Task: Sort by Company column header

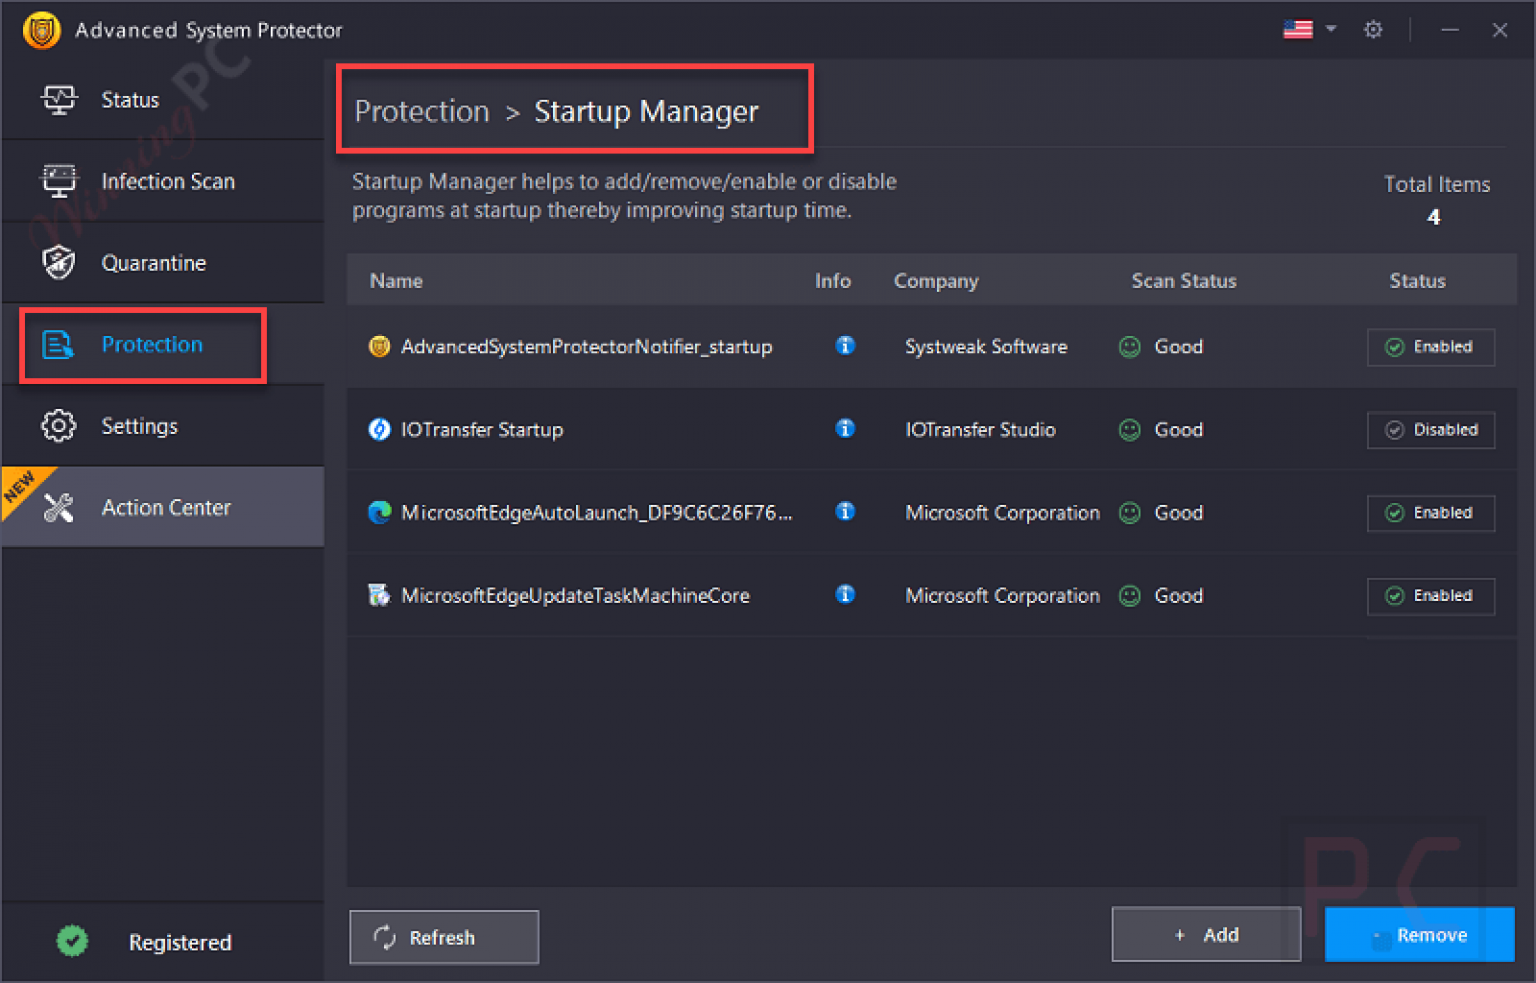Action: [x=936, y=281]
